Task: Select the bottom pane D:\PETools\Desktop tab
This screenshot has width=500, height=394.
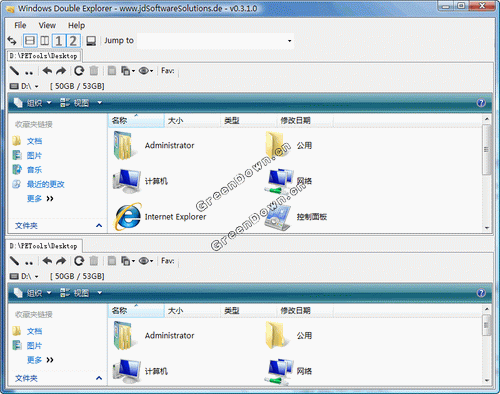Action: pyautogui.click(x=44, y=246)
